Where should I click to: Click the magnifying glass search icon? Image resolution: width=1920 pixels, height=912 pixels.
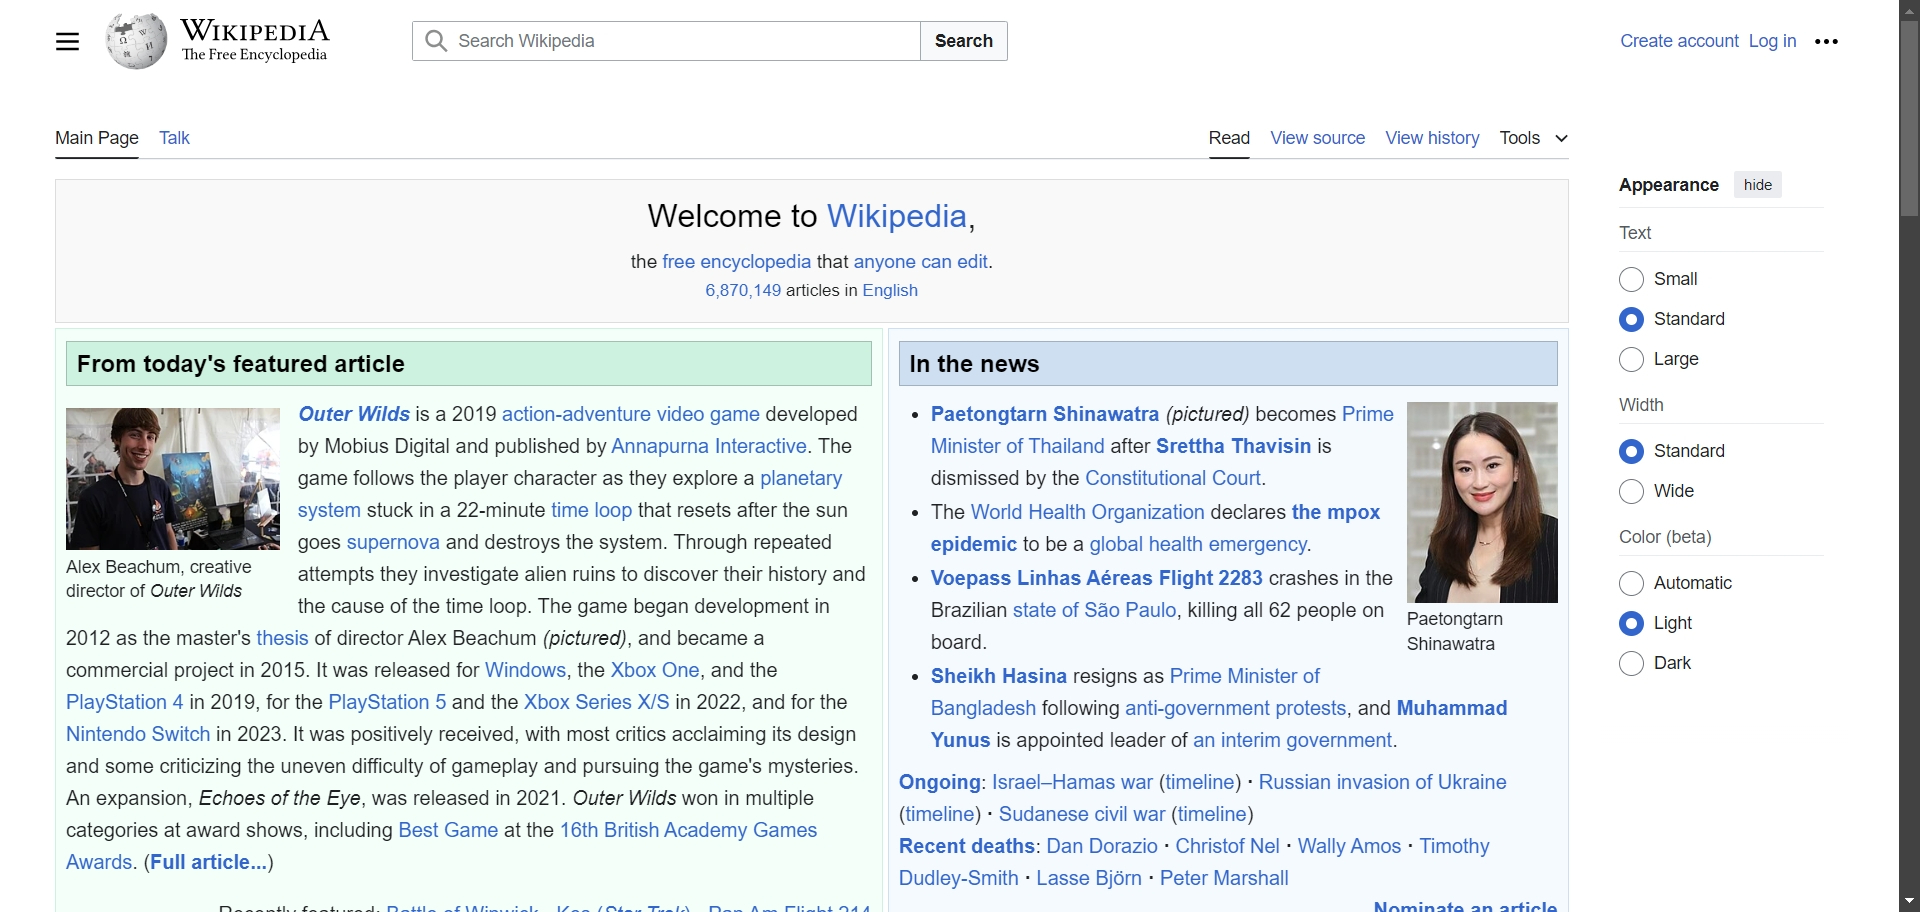point(436,41)
